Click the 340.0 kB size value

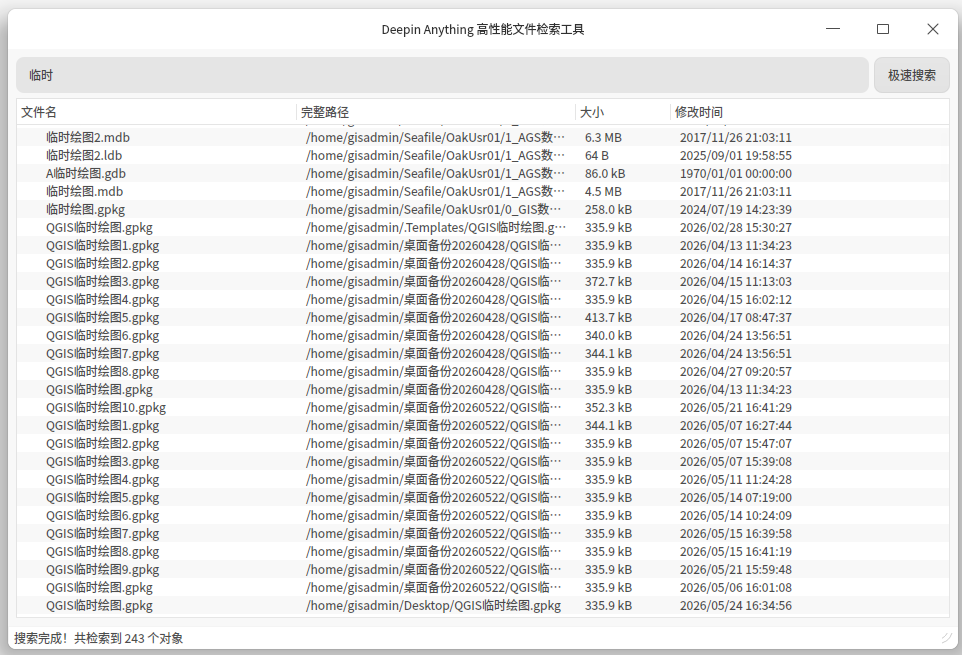[609, 335]
